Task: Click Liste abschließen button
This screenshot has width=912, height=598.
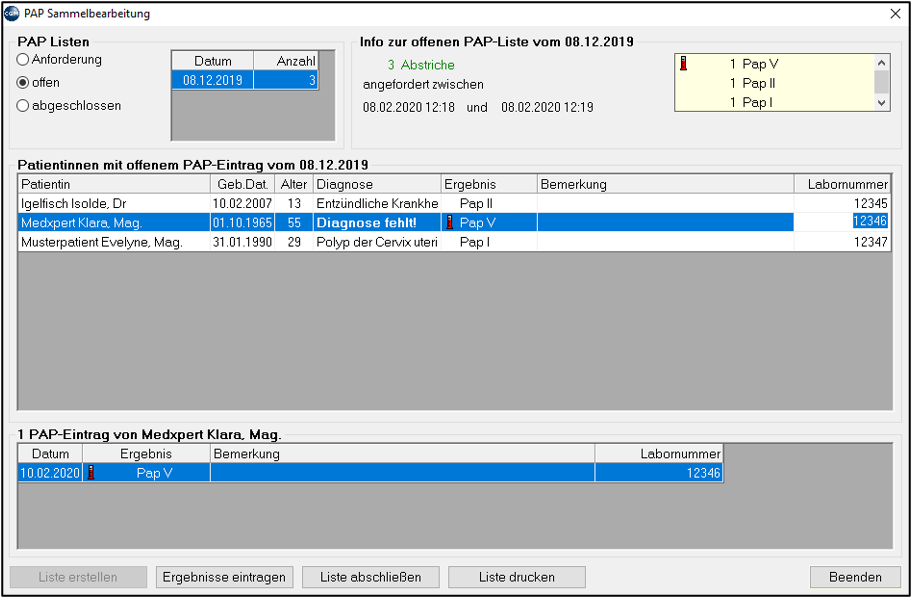Action: [370, 577]
